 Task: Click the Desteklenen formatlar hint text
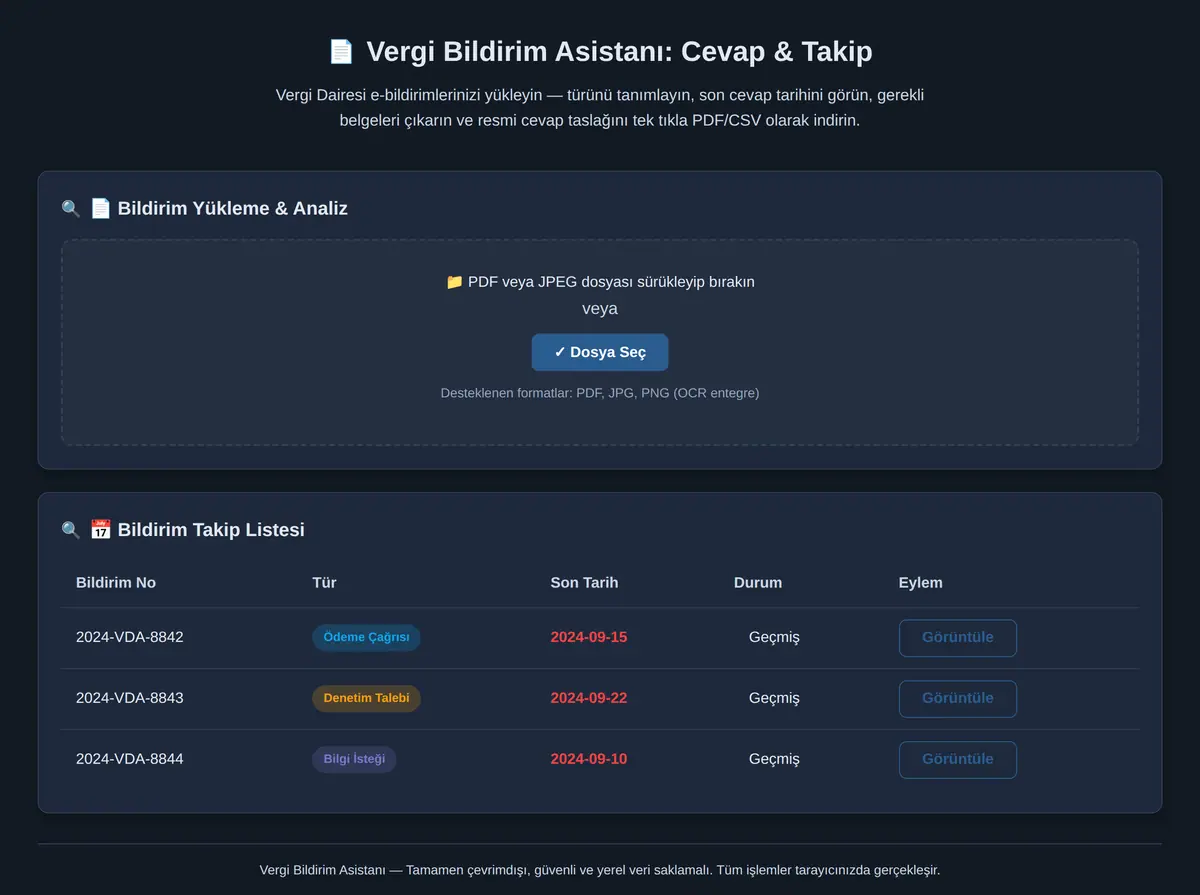600,394
